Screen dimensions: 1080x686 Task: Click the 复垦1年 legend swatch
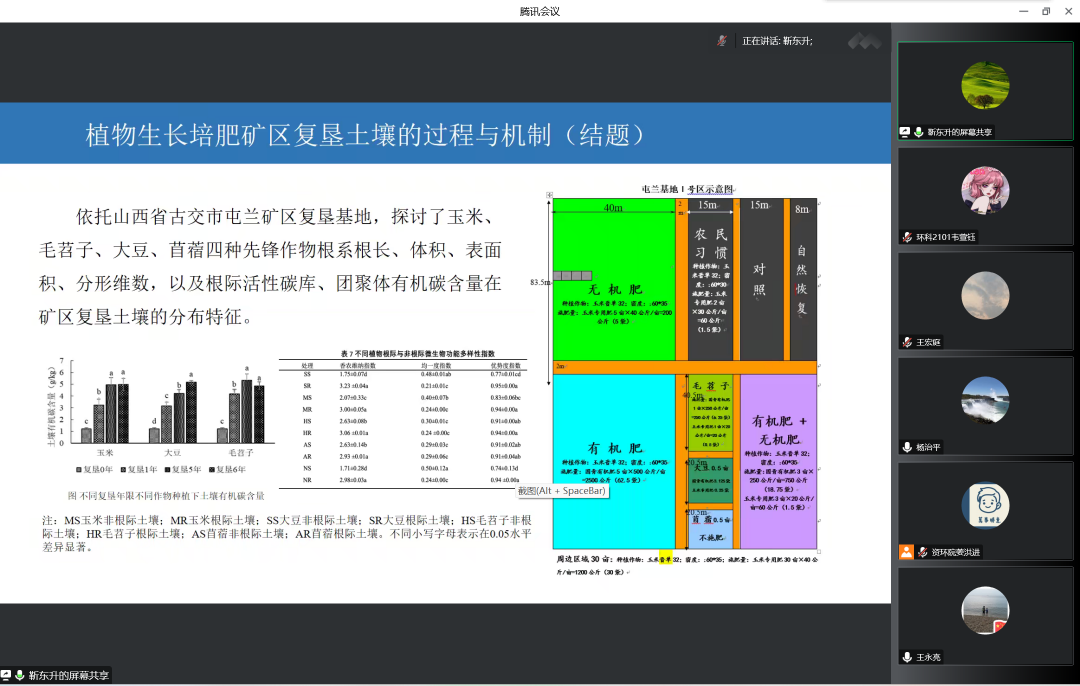123,470
